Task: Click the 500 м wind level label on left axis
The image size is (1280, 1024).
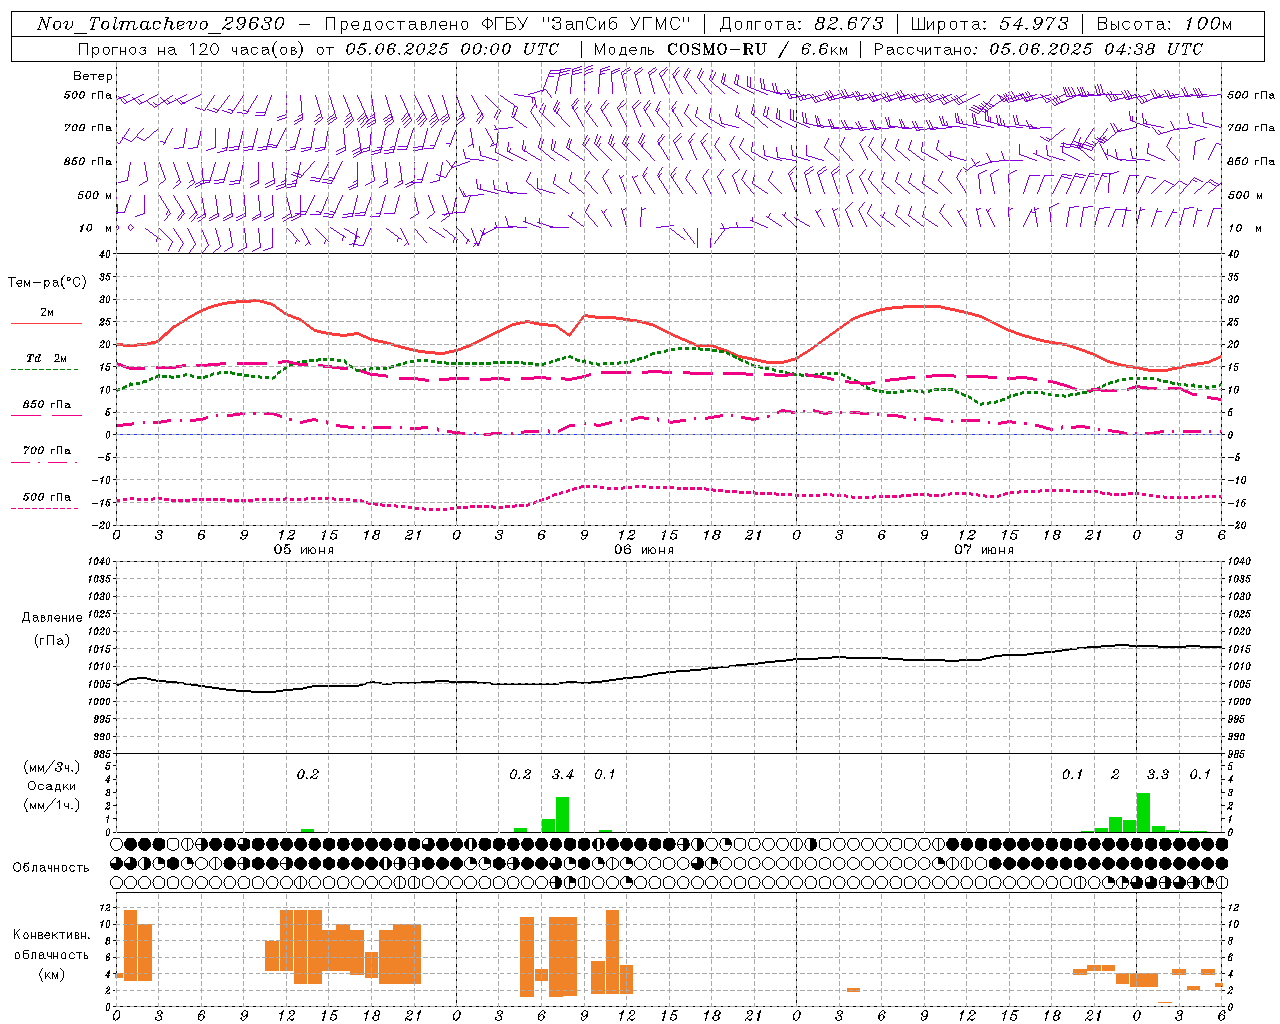Action: pos(95,195)
